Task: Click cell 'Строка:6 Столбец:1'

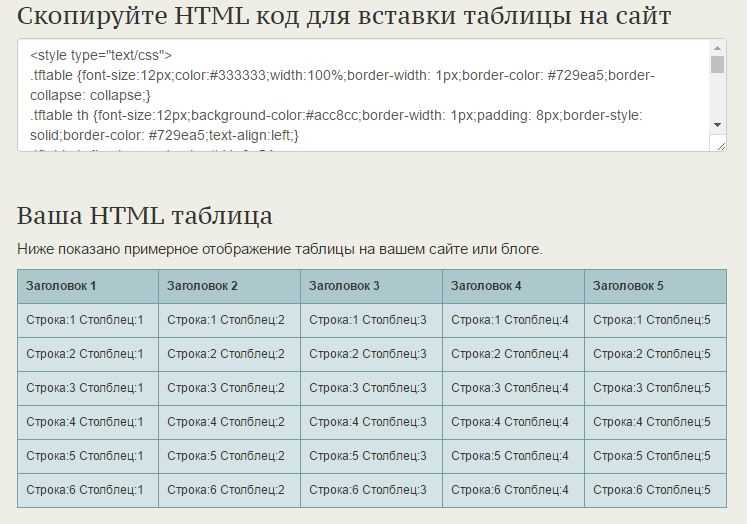Action: [x=88, y=490]
